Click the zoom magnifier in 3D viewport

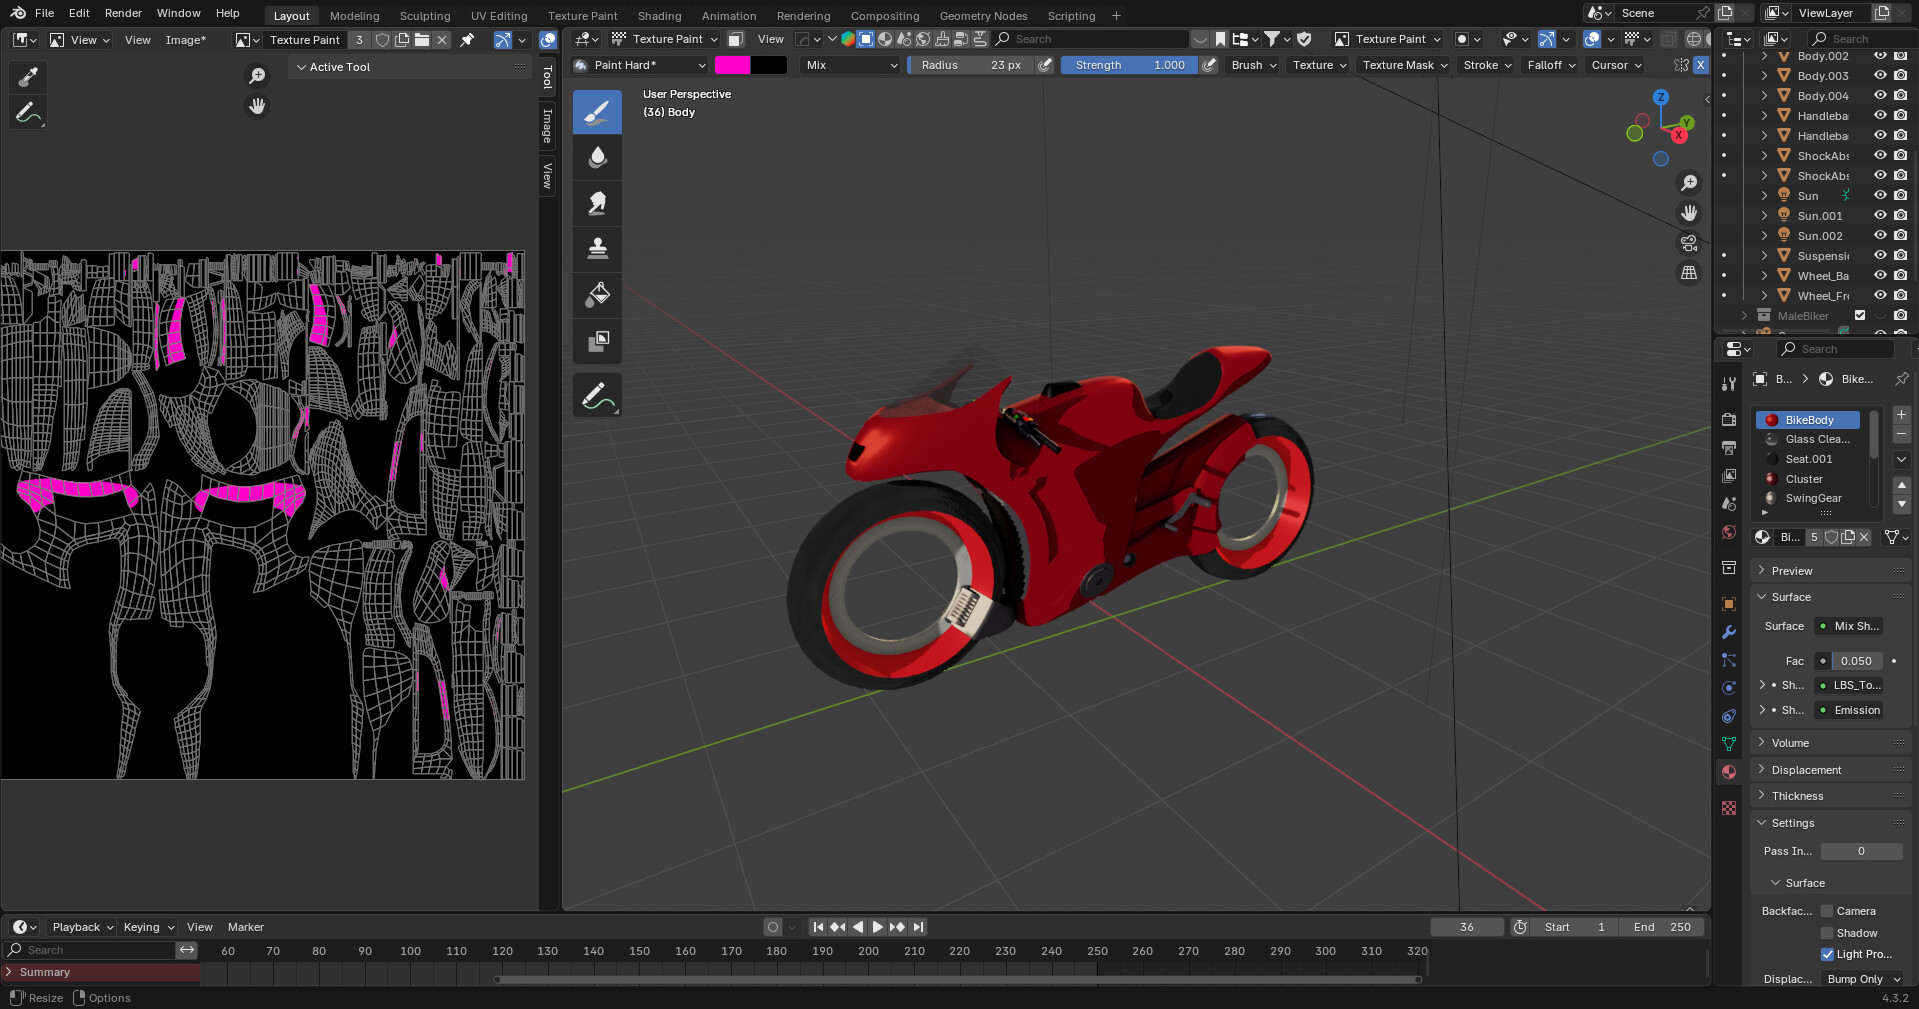point(1689,183)
